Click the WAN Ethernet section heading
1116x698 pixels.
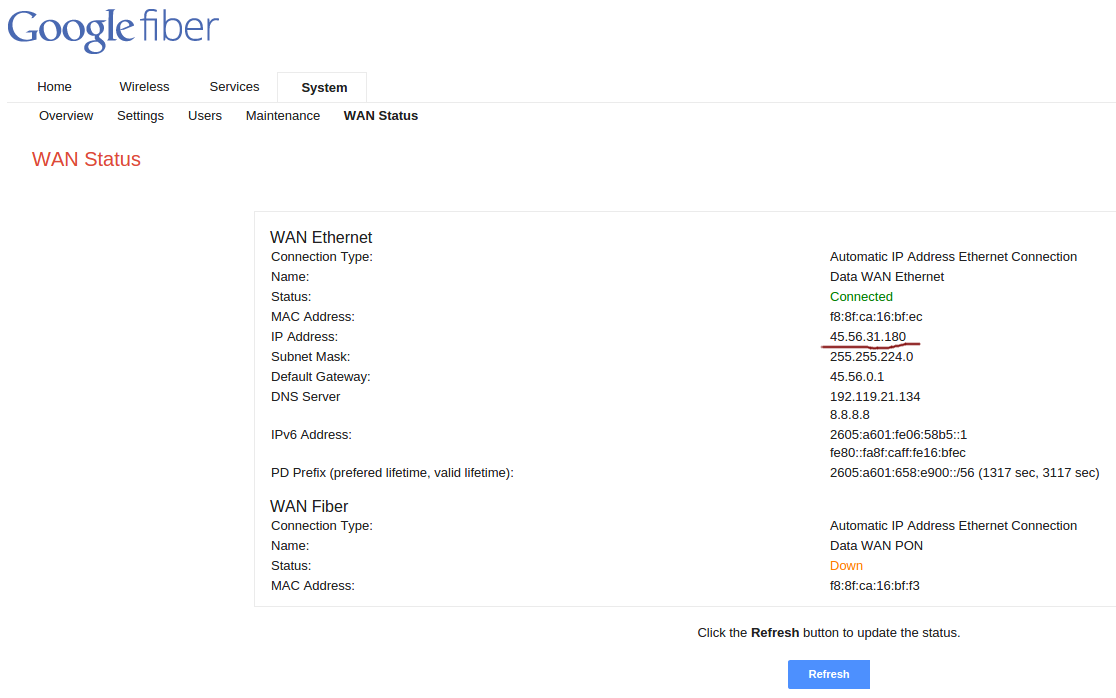tap(321, 238)
